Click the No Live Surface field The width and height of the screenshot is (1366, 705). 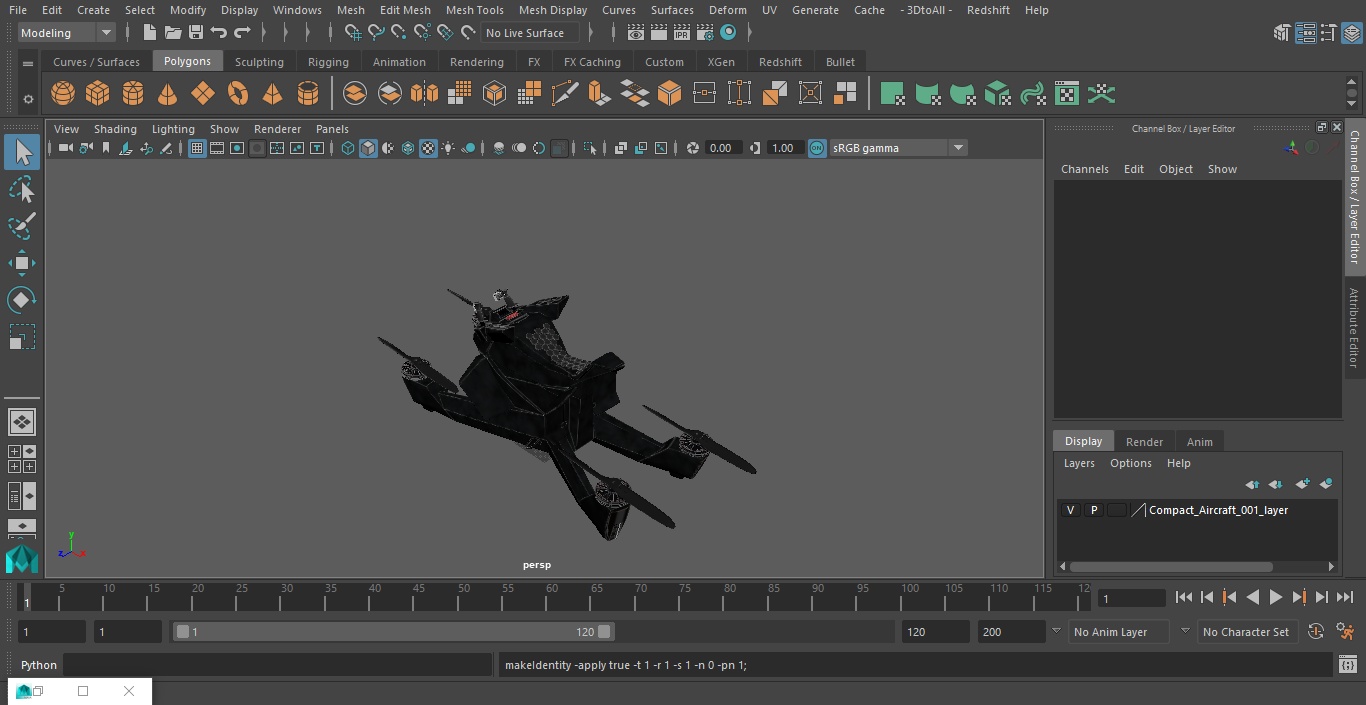(529, 33)
